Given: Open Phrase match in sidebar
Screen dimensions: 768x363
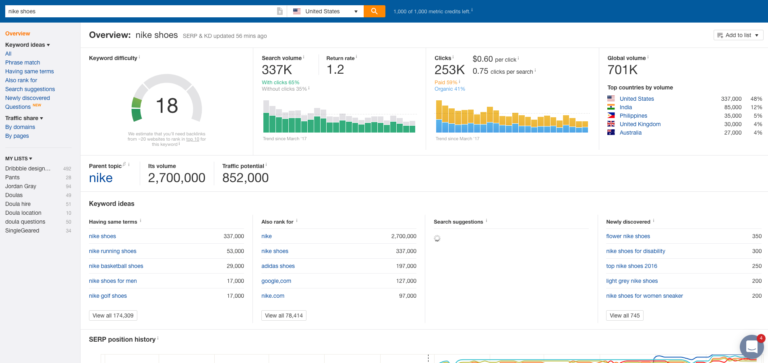Looking at the screenshot, I should [23, 63].
